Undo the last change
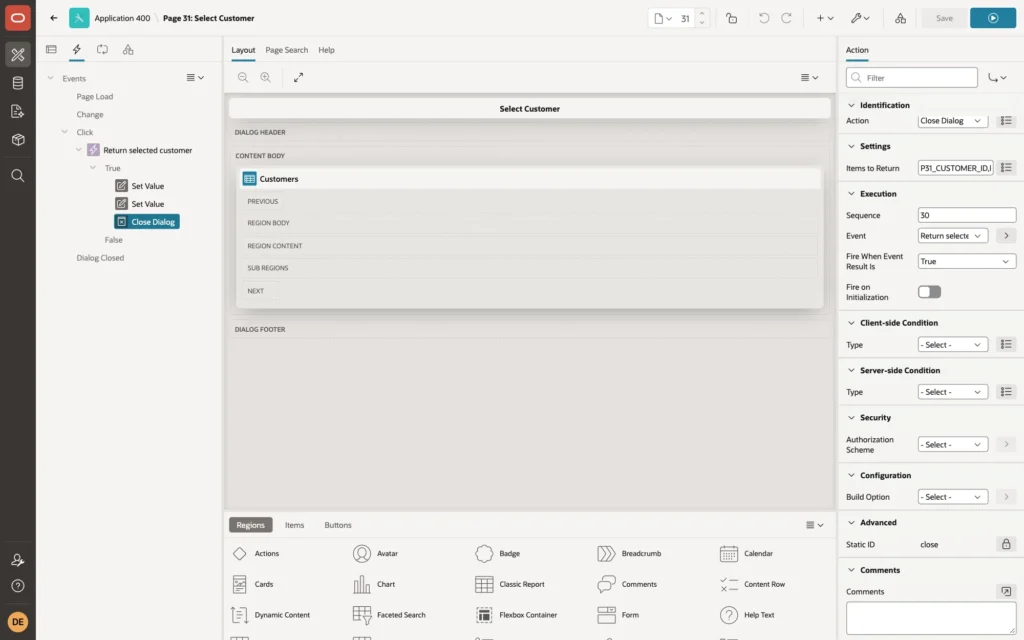This screenshot has height=640, width=1024. [763, 18]
